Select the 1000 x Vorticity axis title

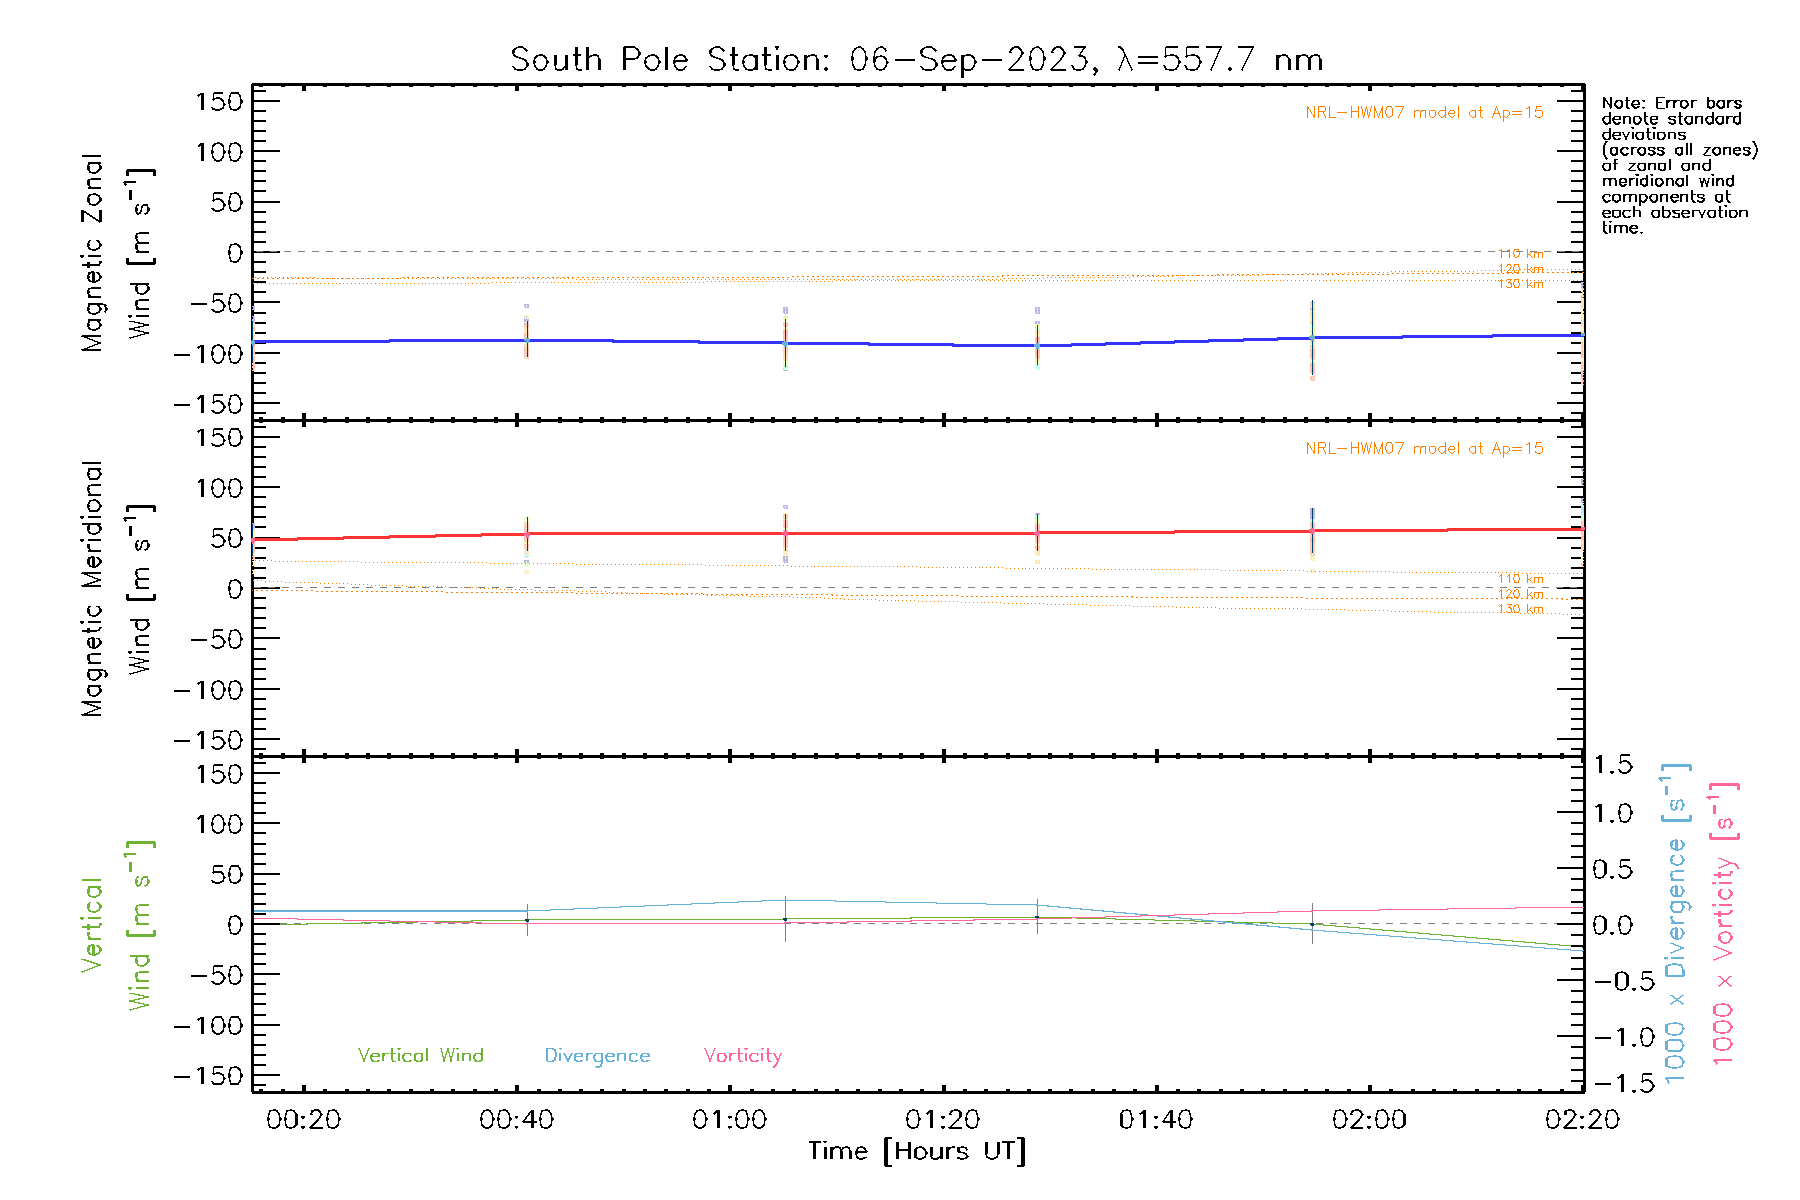click(x=1723, y=923)
